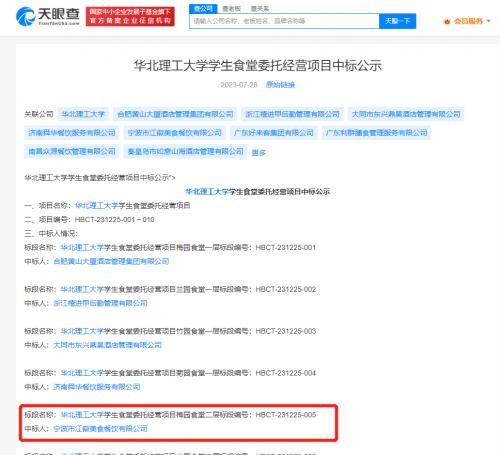The height and width of the screenshot is (455, 500).
Task: Open winning bidder link 浙江穗进甲后勤管理有限公司
Action: point(100,303)
